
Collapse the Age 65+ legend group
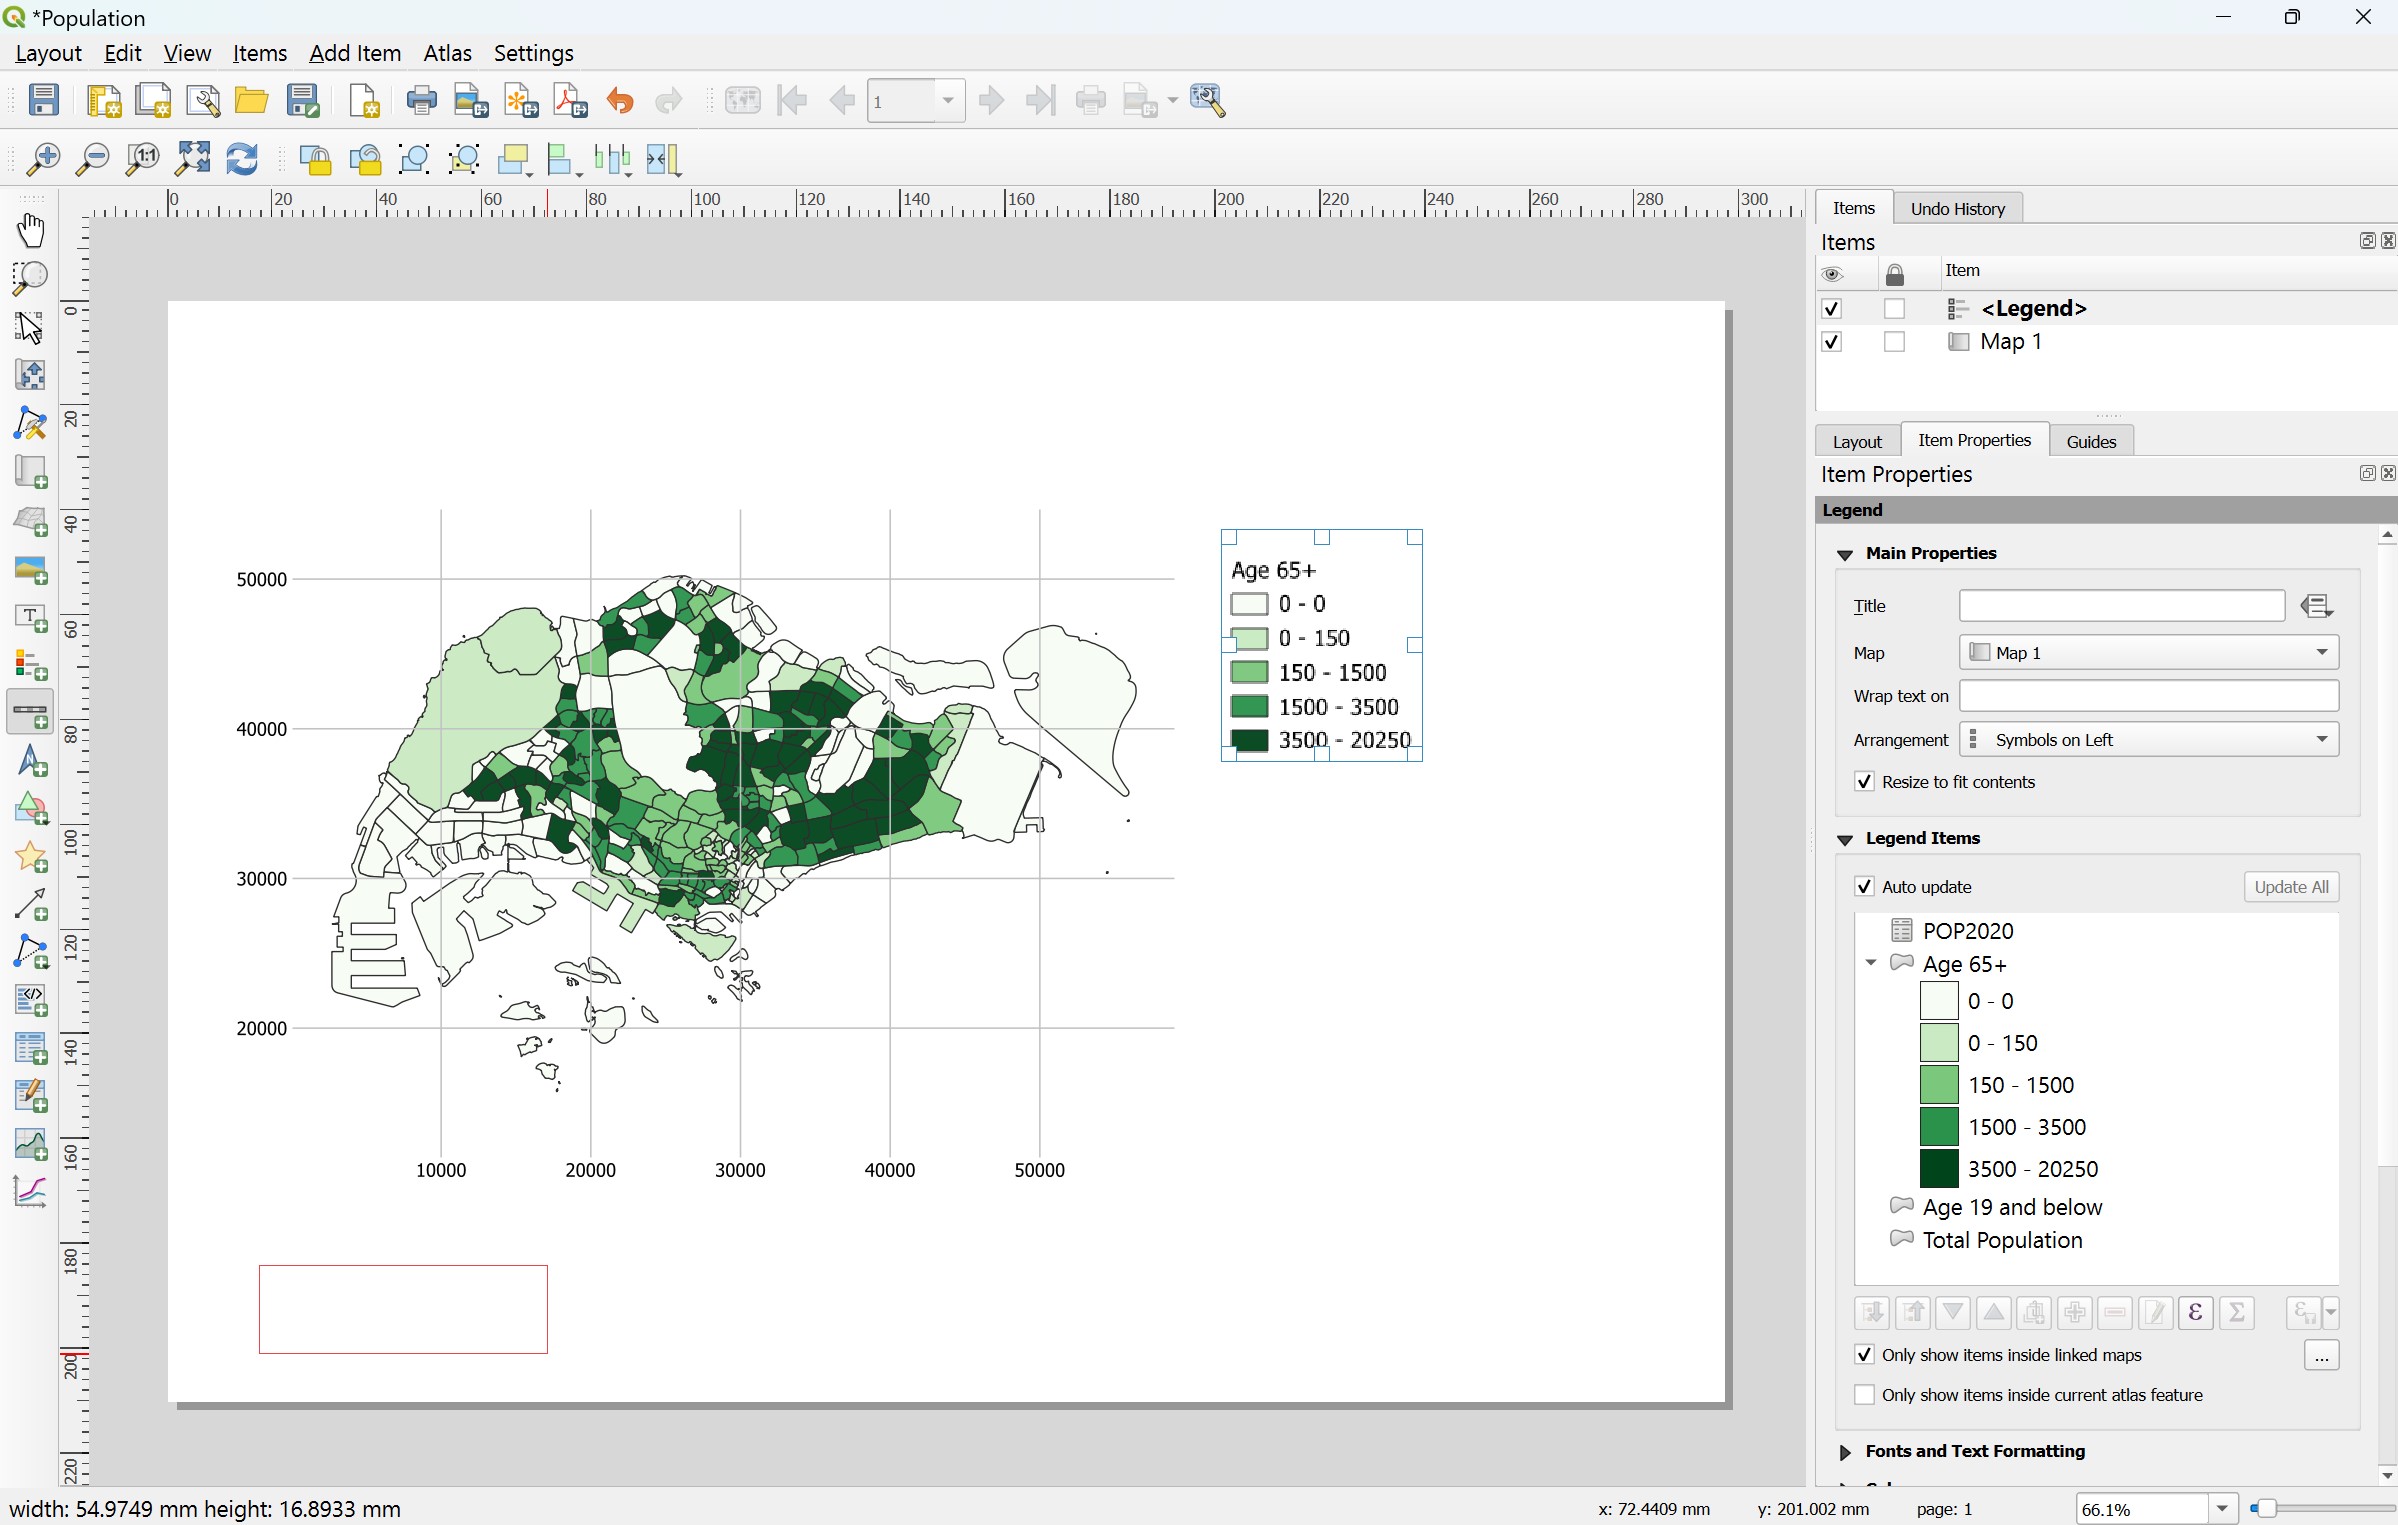pyautogui.click(x=1871, y=964)
